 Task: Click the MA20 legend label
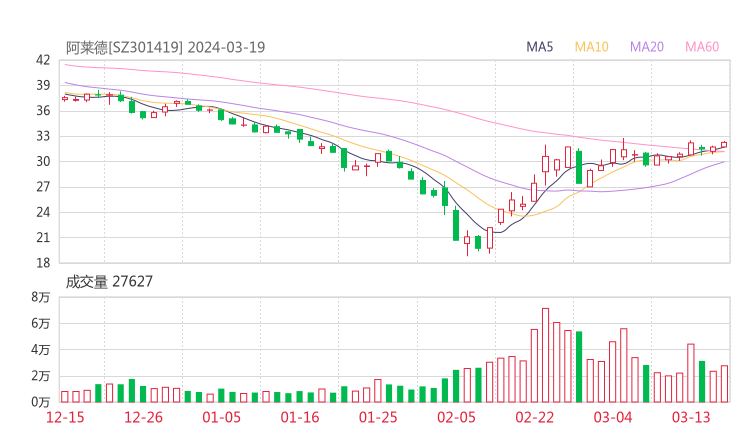[x=647, y=47]
